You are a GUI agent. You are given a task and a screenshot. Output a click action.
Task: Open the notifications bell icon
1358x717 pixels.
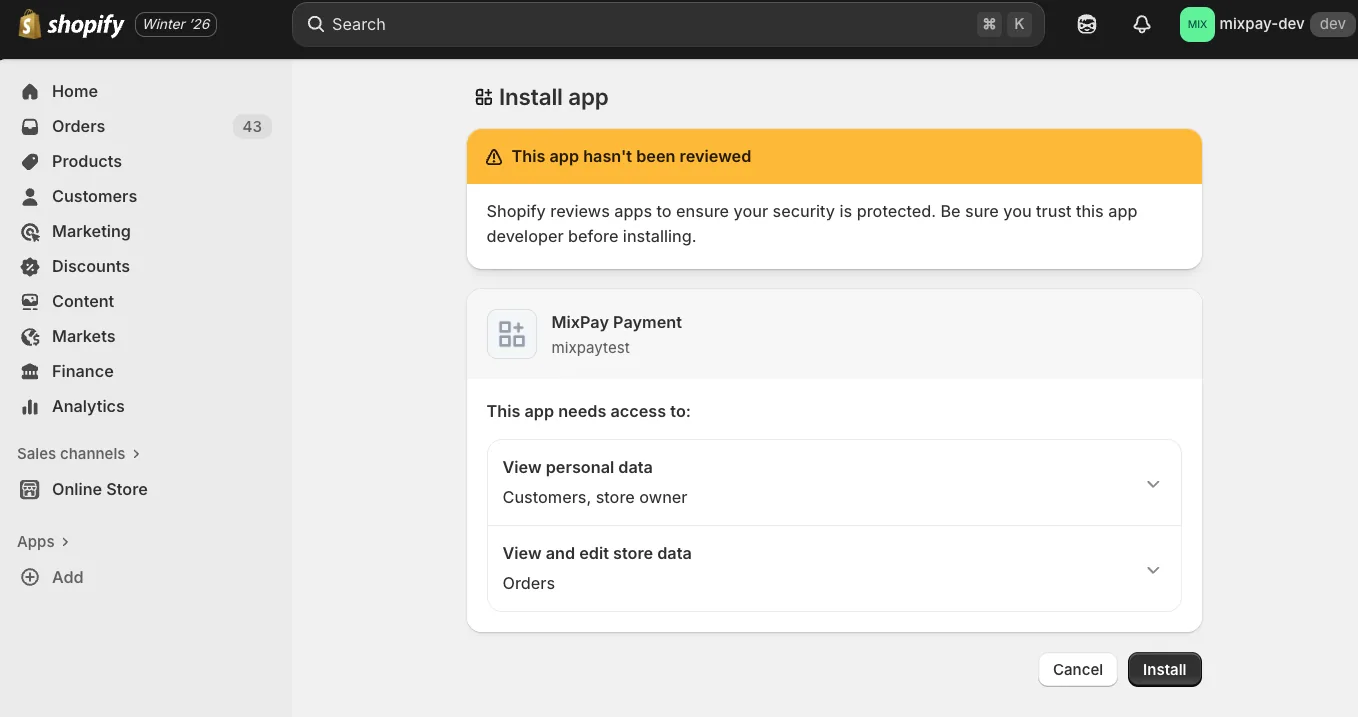(x=1142, y=24)
